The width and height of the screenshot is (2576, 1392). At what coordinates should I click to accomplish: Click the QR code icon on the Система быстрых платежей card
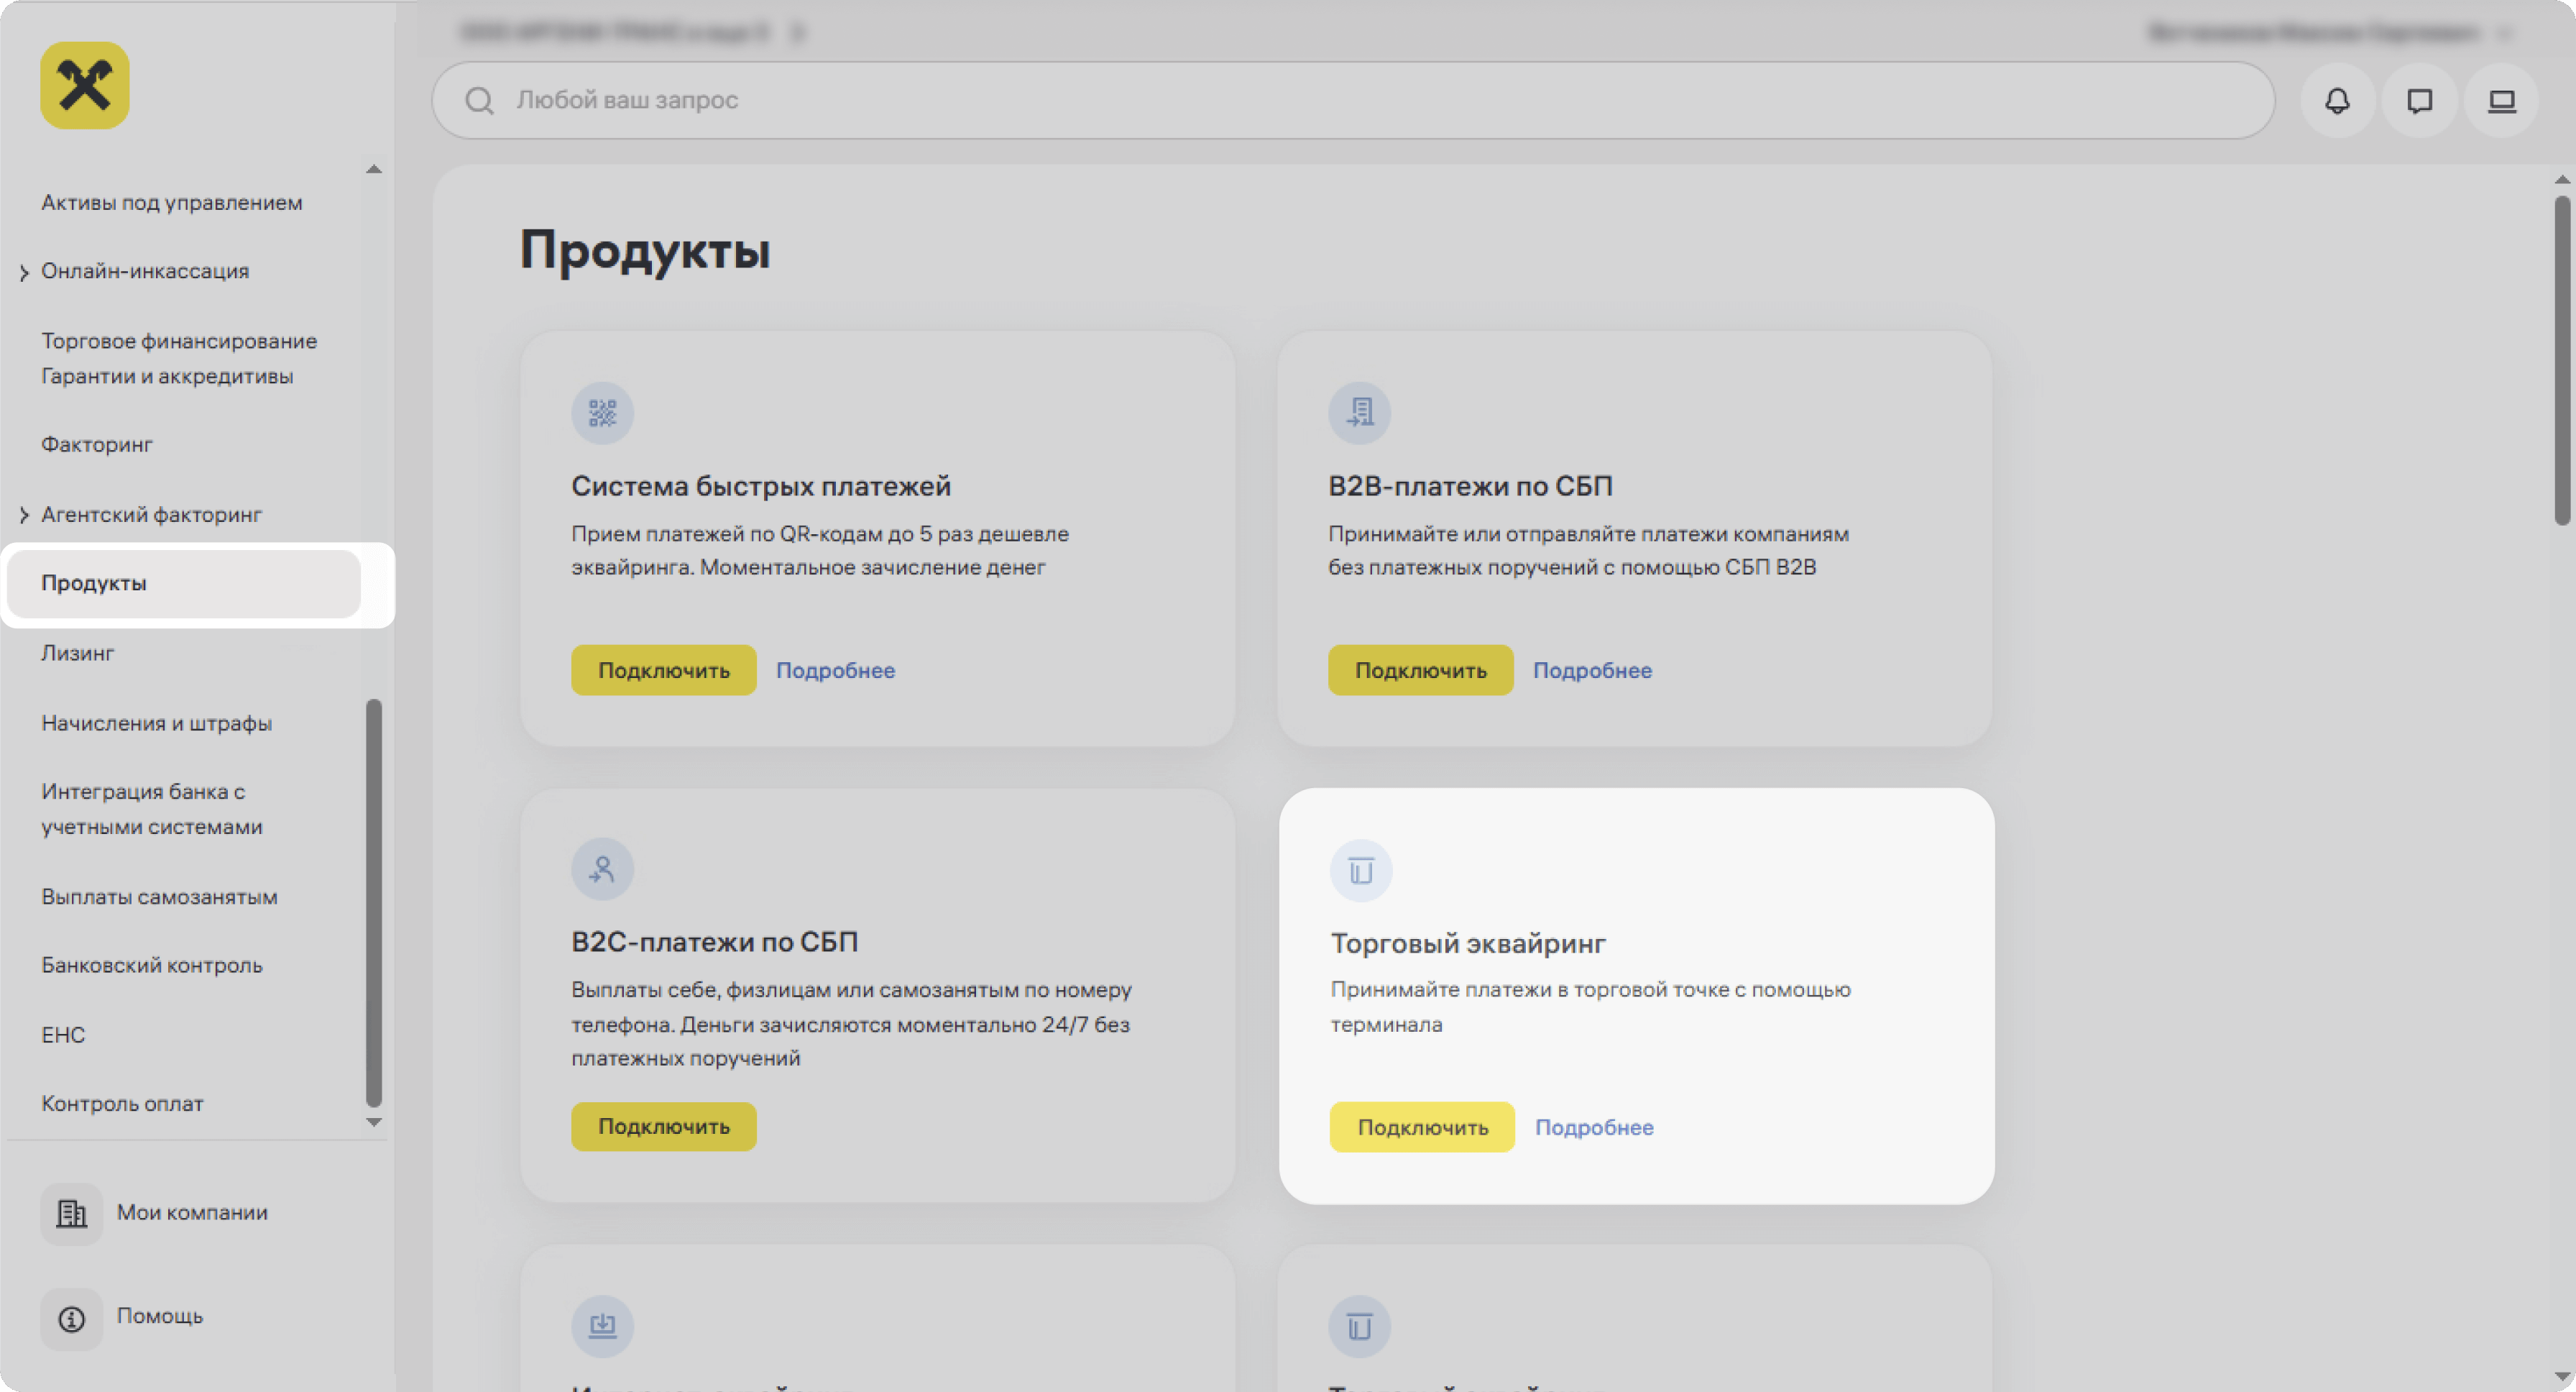click(x=602, y=412)
